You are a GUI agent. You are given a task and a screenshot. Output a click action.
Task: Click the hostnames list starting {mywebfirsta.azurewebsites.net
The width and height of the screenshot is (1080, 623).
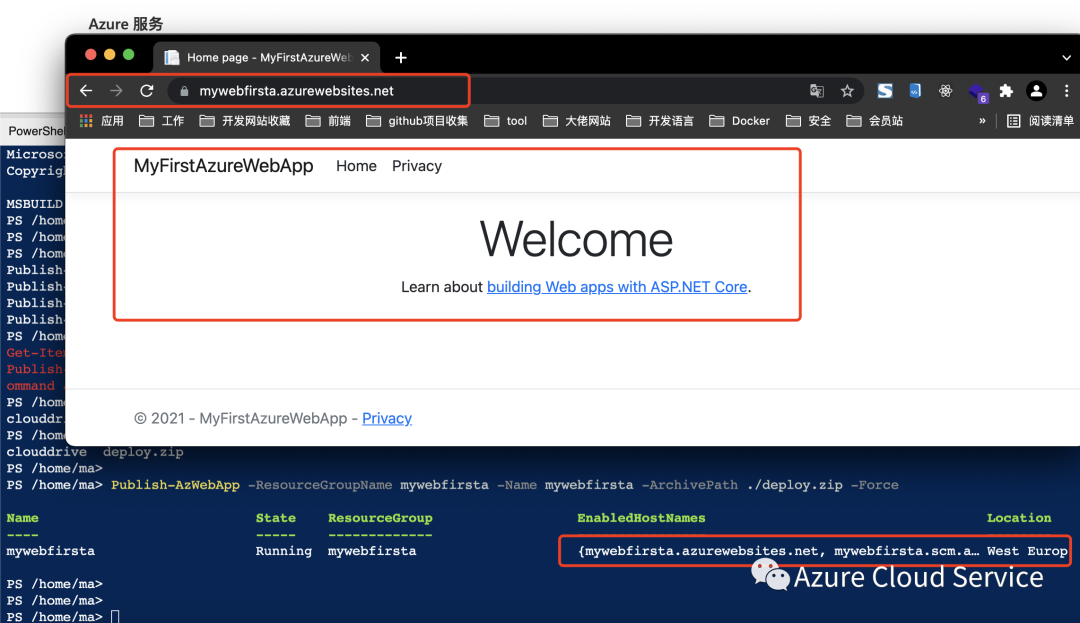click(x=778, y=551)
